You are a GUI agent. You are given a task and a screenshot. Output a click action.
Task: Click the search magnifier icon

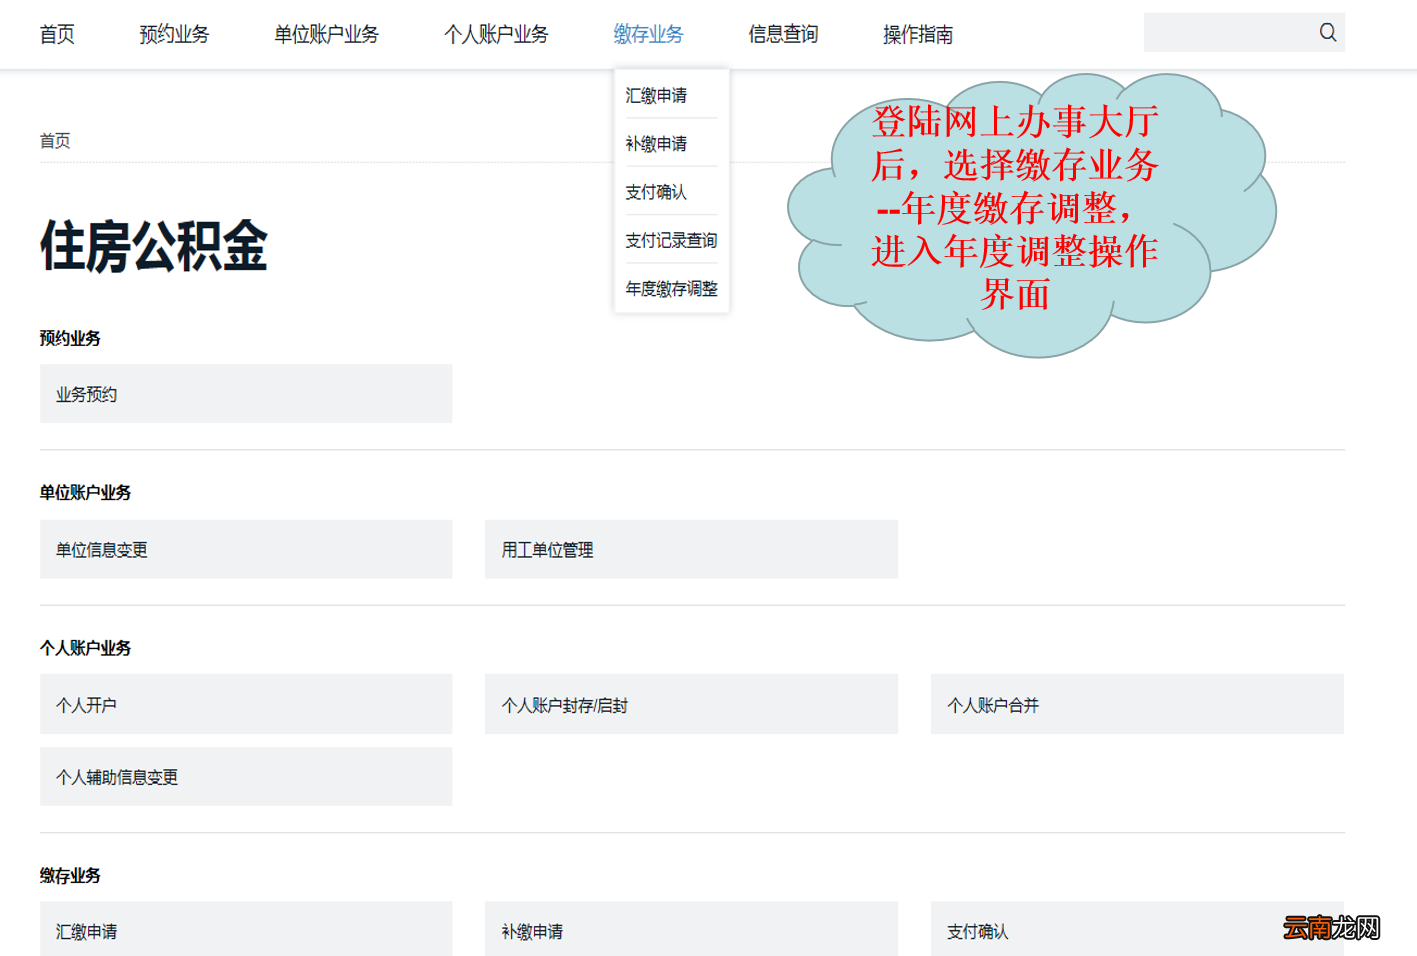(1328, 32)
